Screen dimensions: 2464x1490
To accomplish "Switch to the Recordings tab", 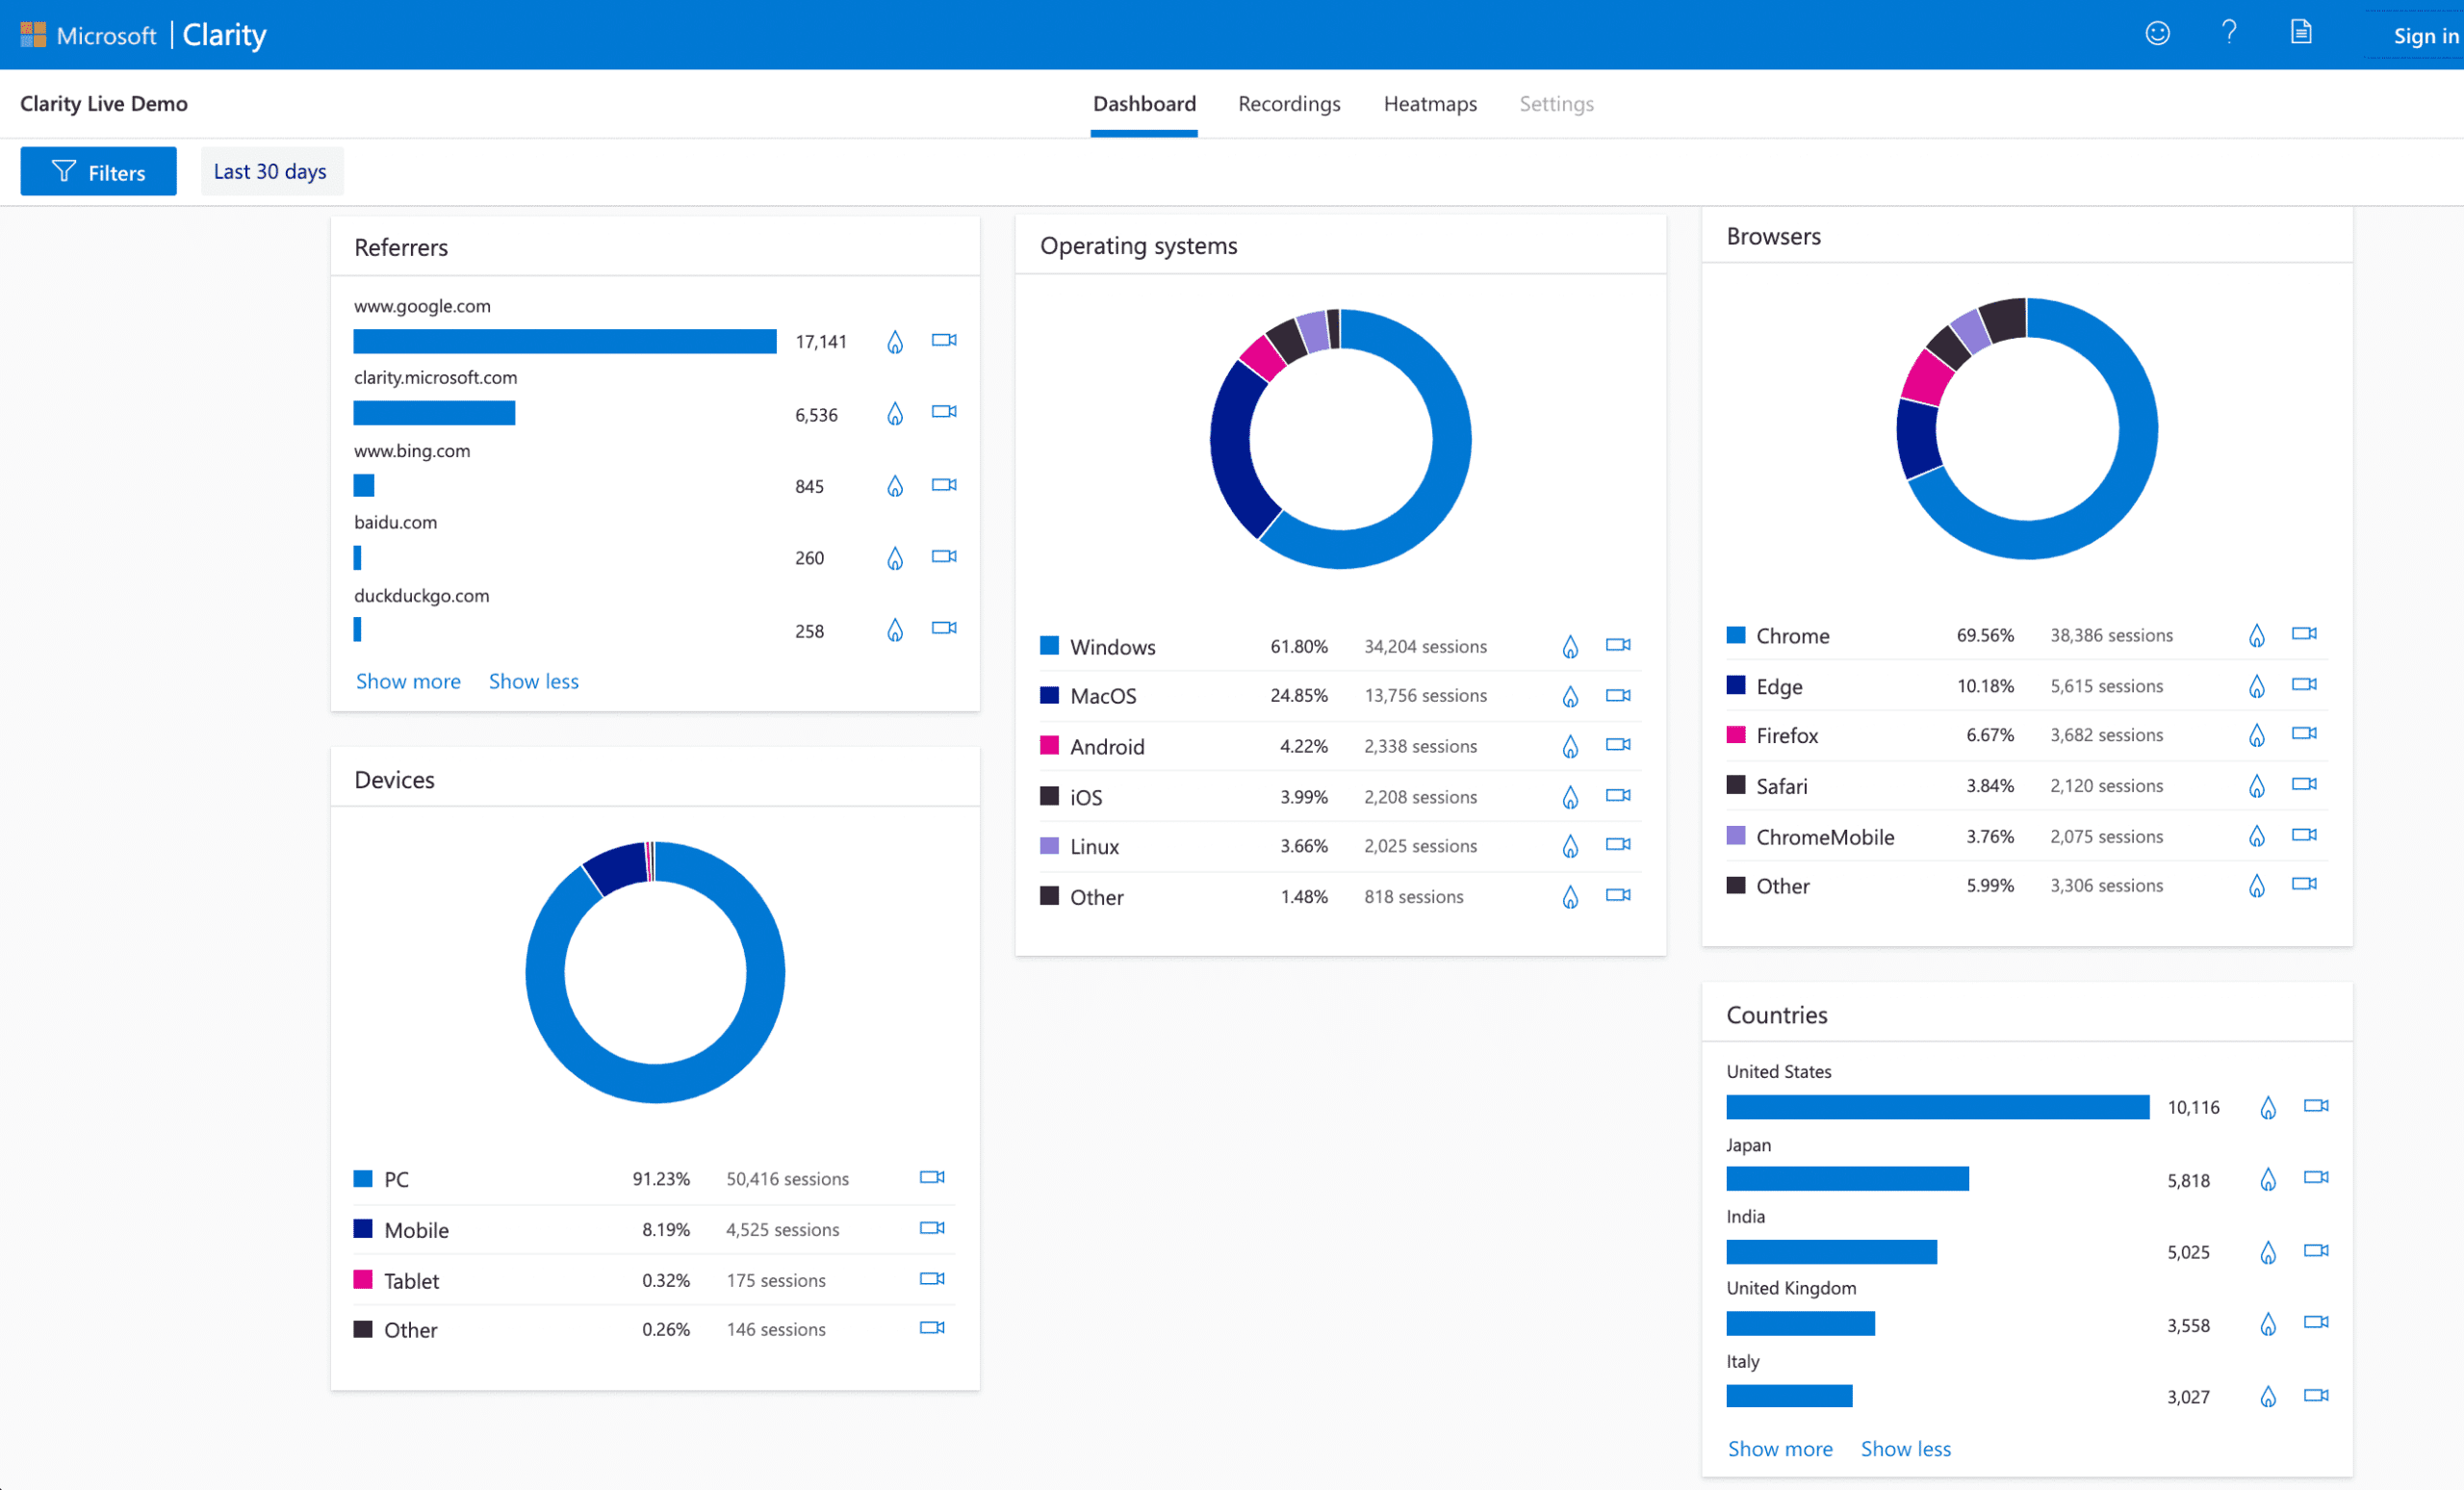I will (1289, 104).
